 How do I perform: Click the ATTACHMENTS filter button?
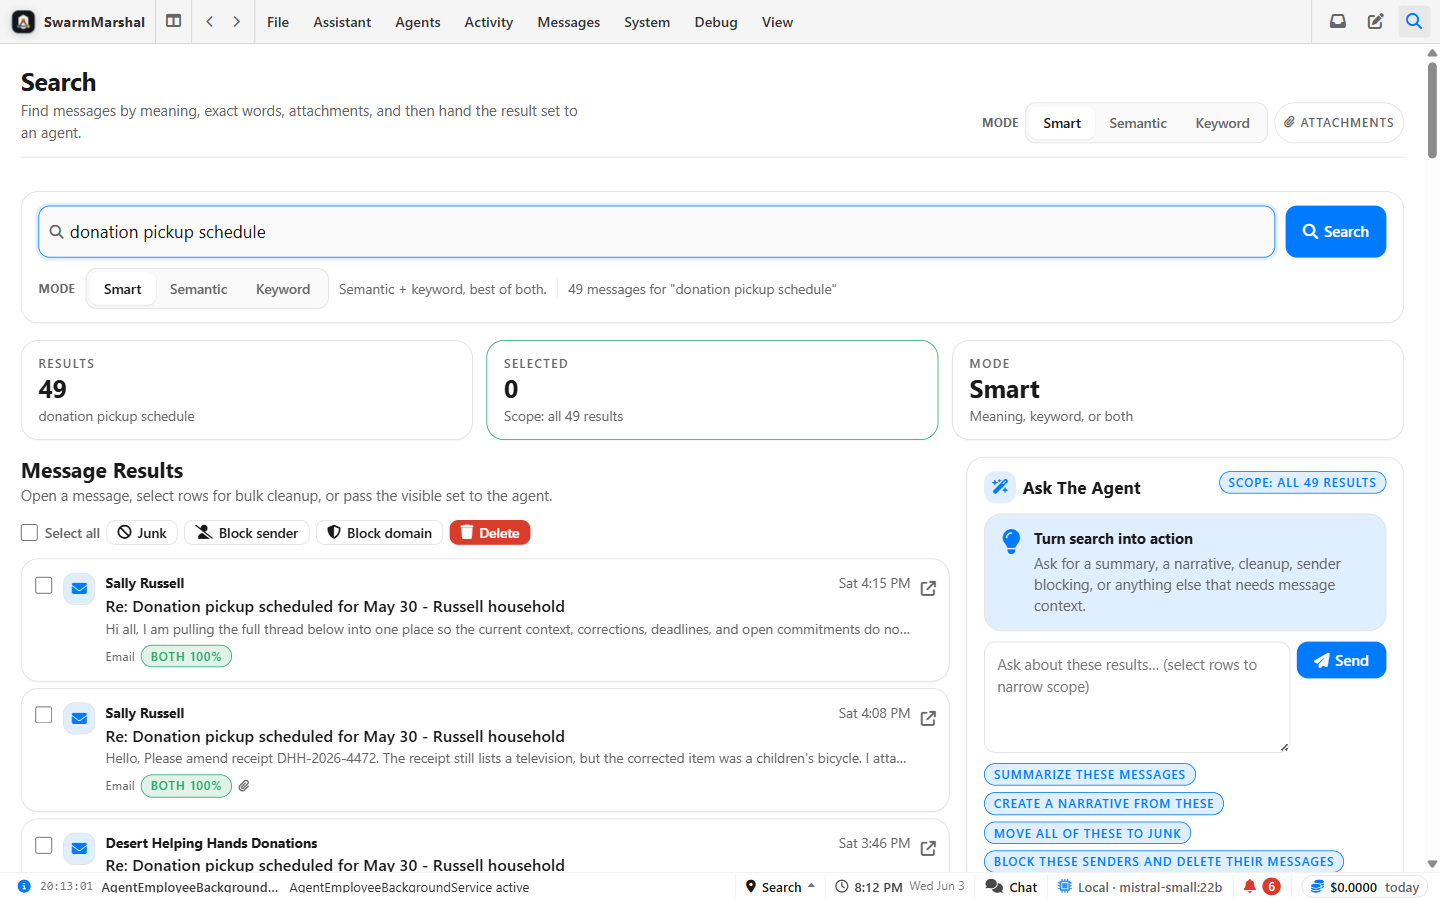click(1339, 123)
